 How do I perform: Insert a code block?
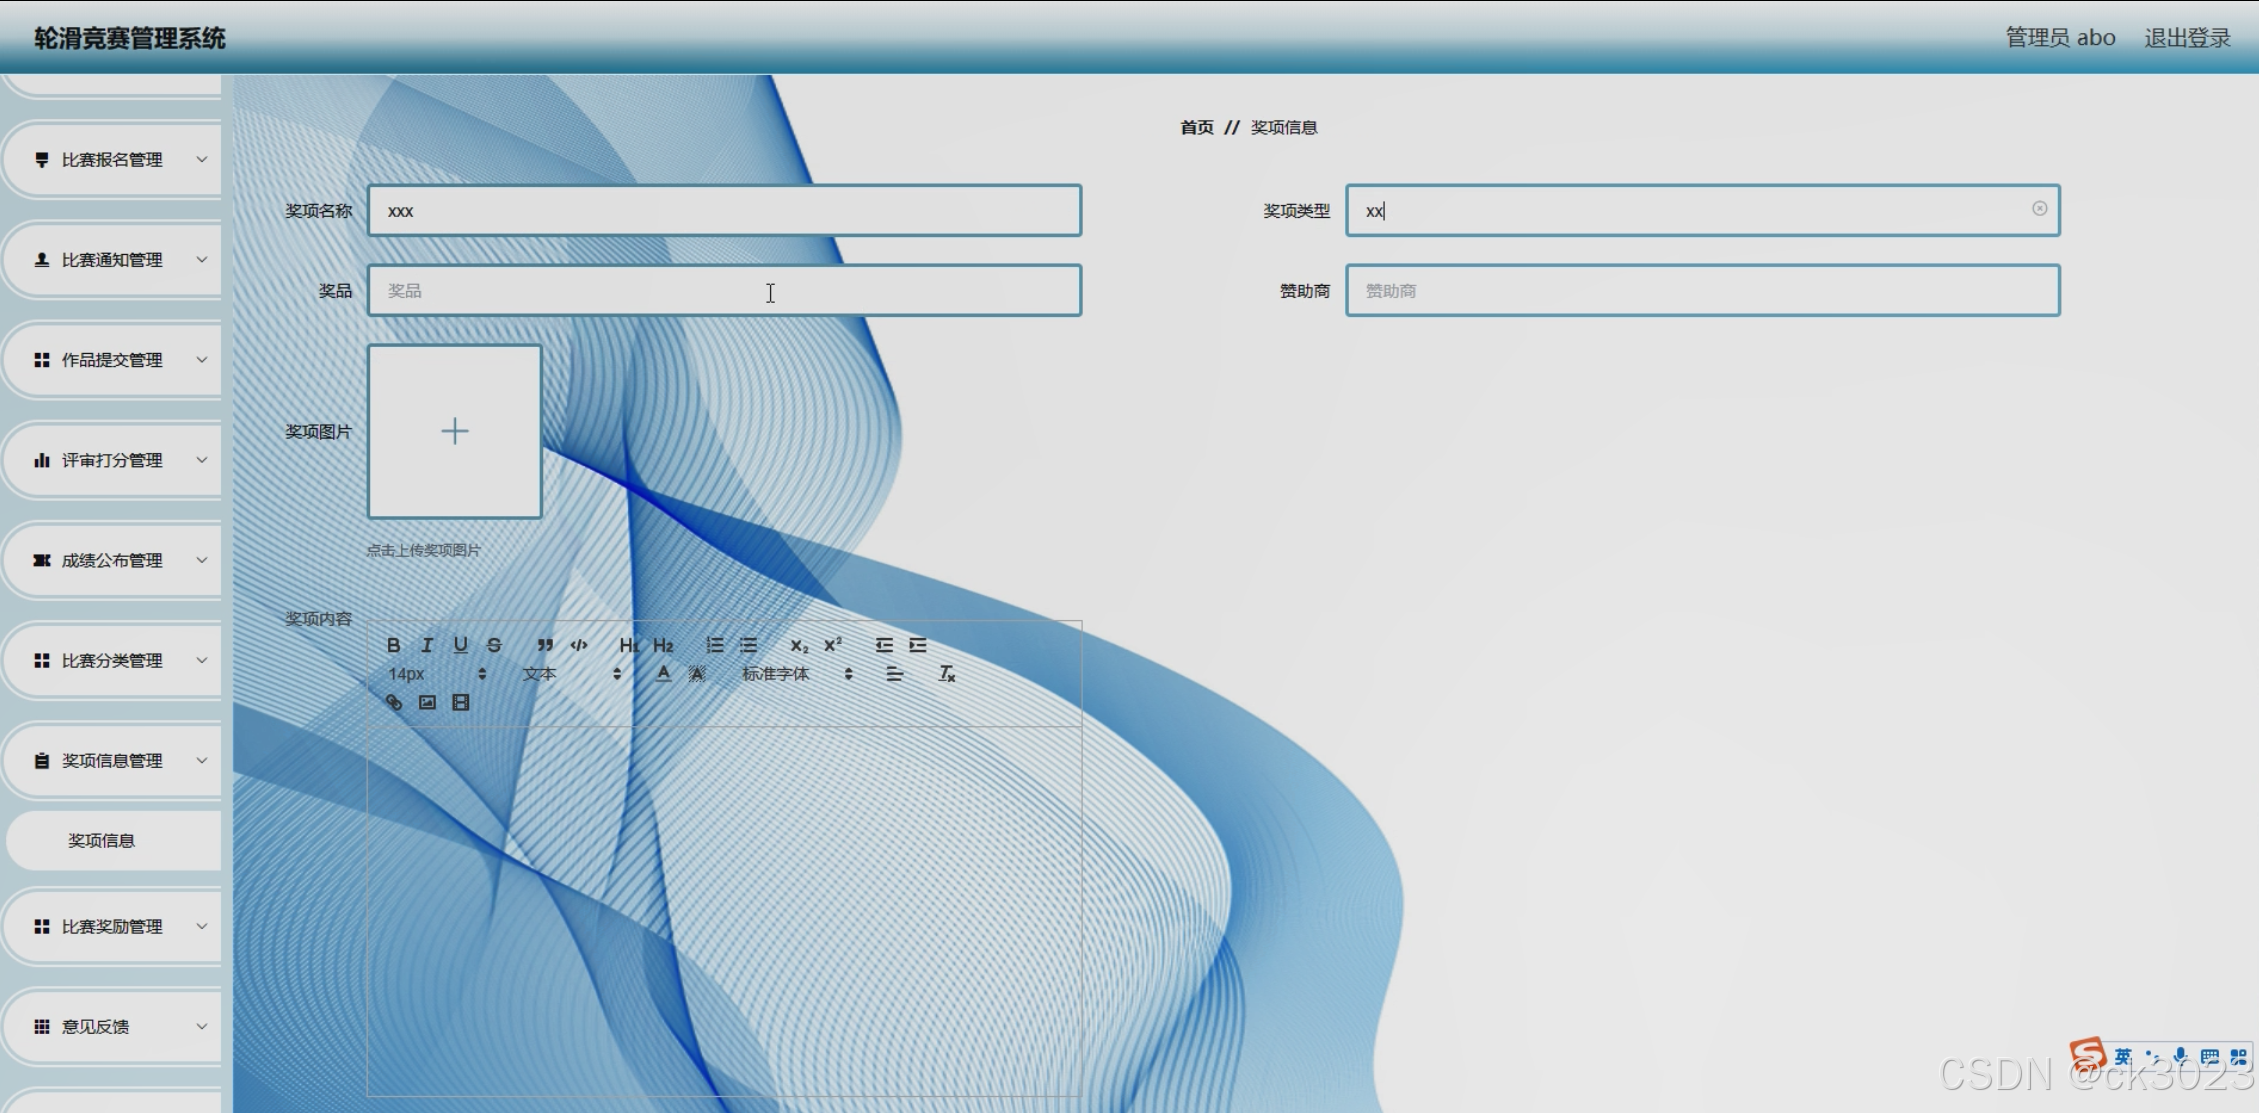[579, 645]
